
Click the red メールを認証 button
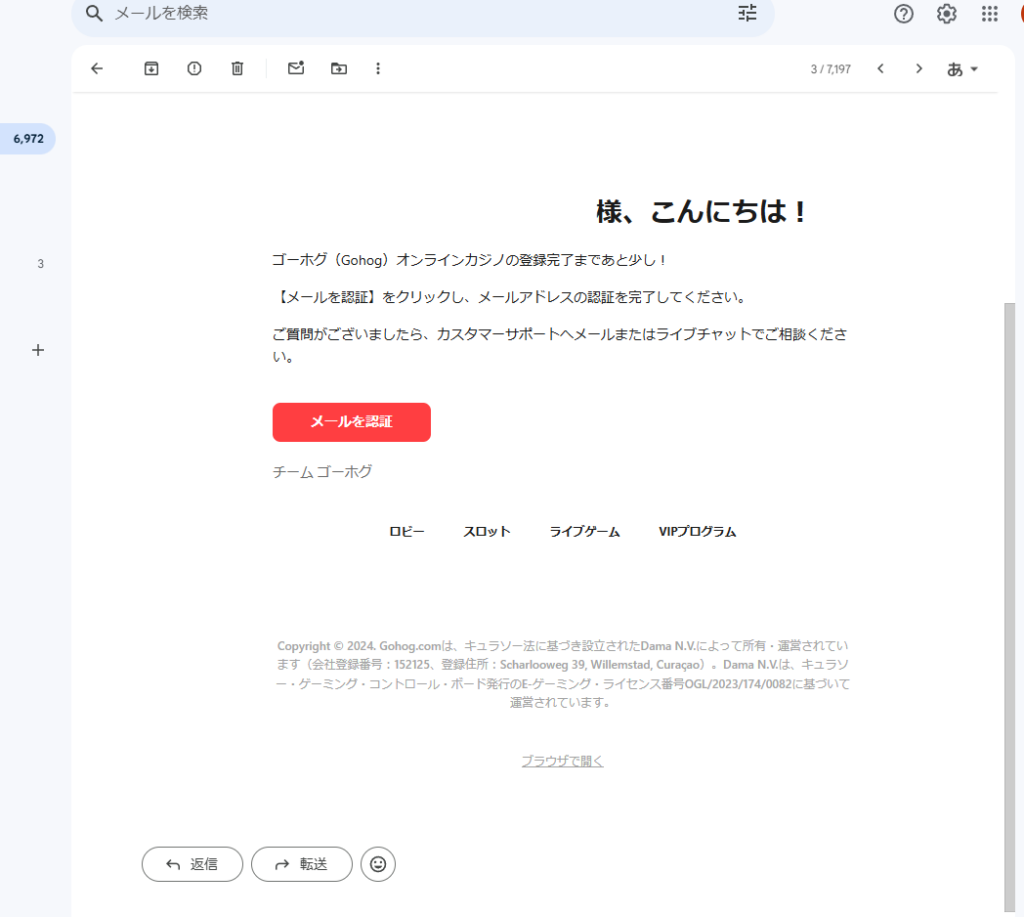(x=351, y=422)
